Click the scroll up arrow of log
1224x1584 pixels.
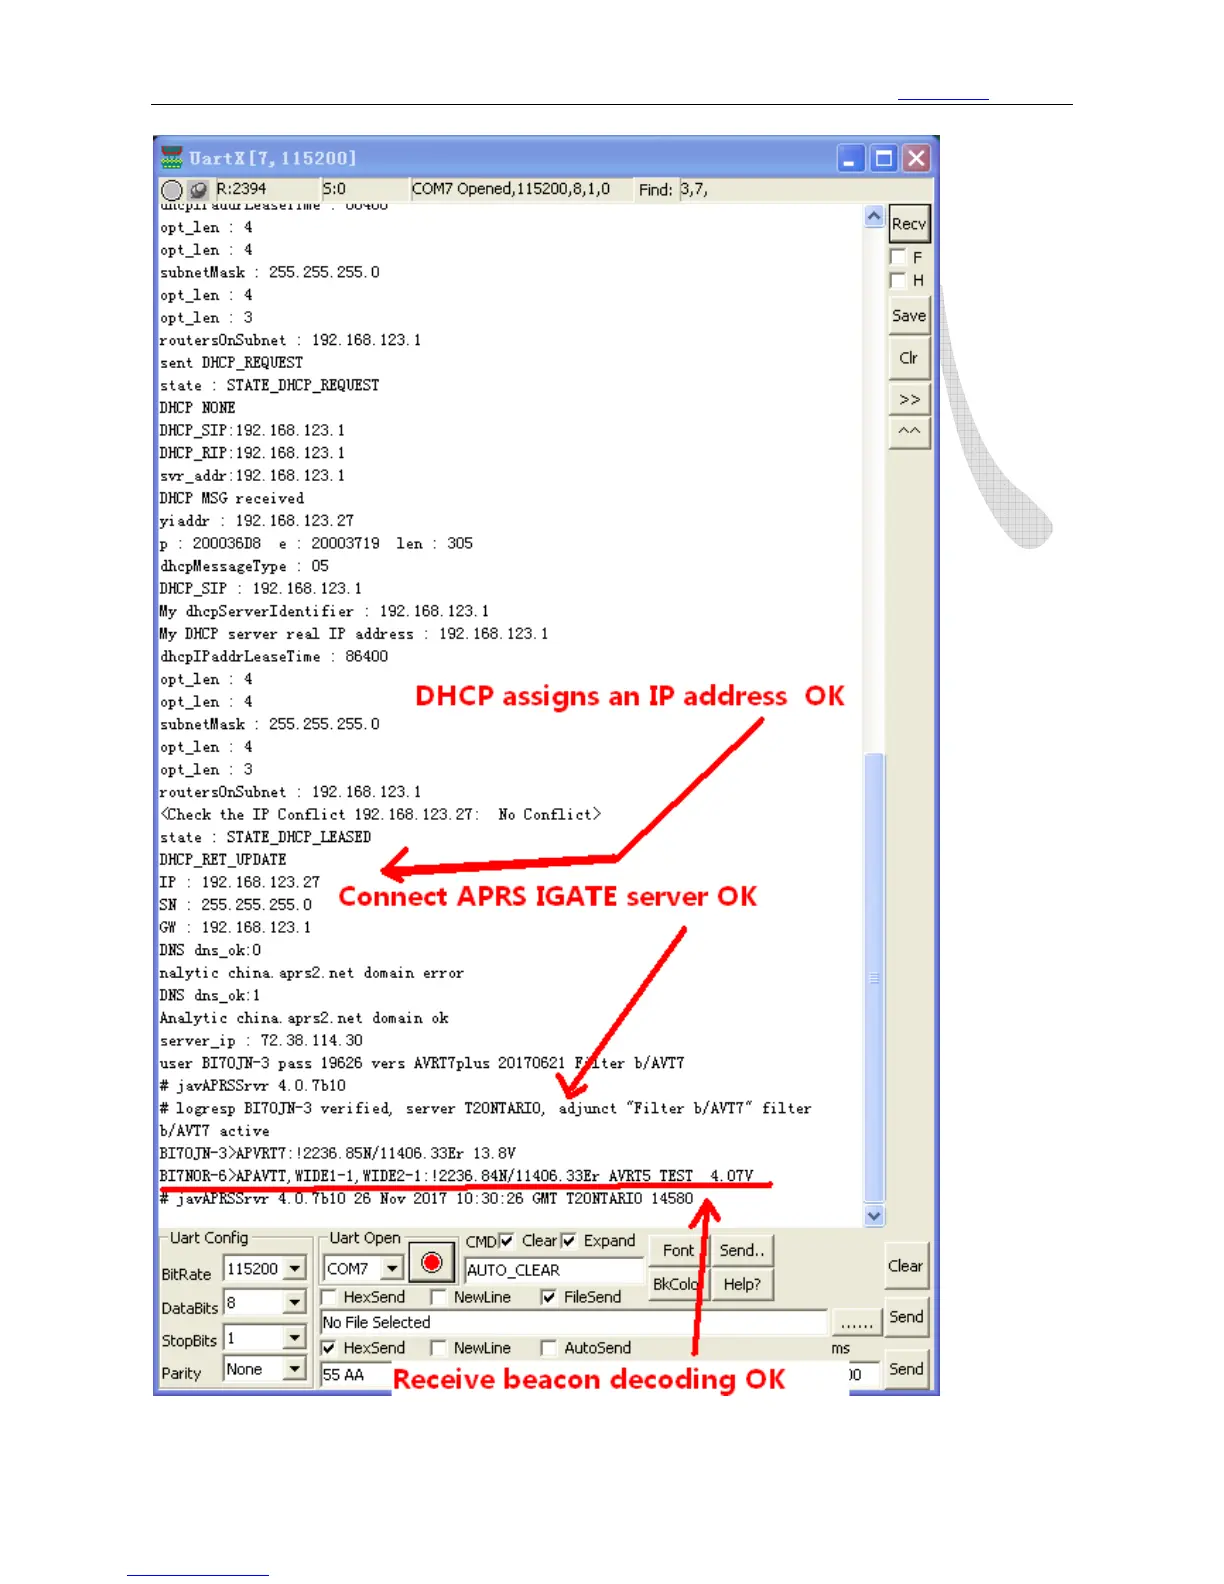point(874,216)
